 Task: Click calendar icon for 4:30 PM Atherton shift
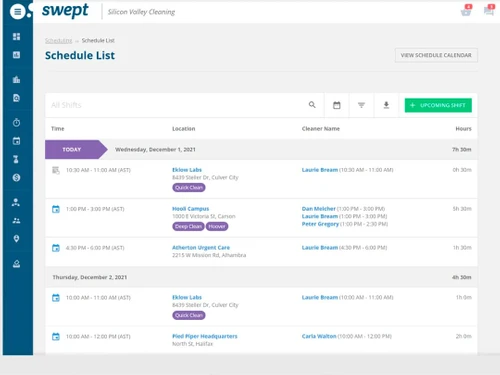(x=56, y=248)
